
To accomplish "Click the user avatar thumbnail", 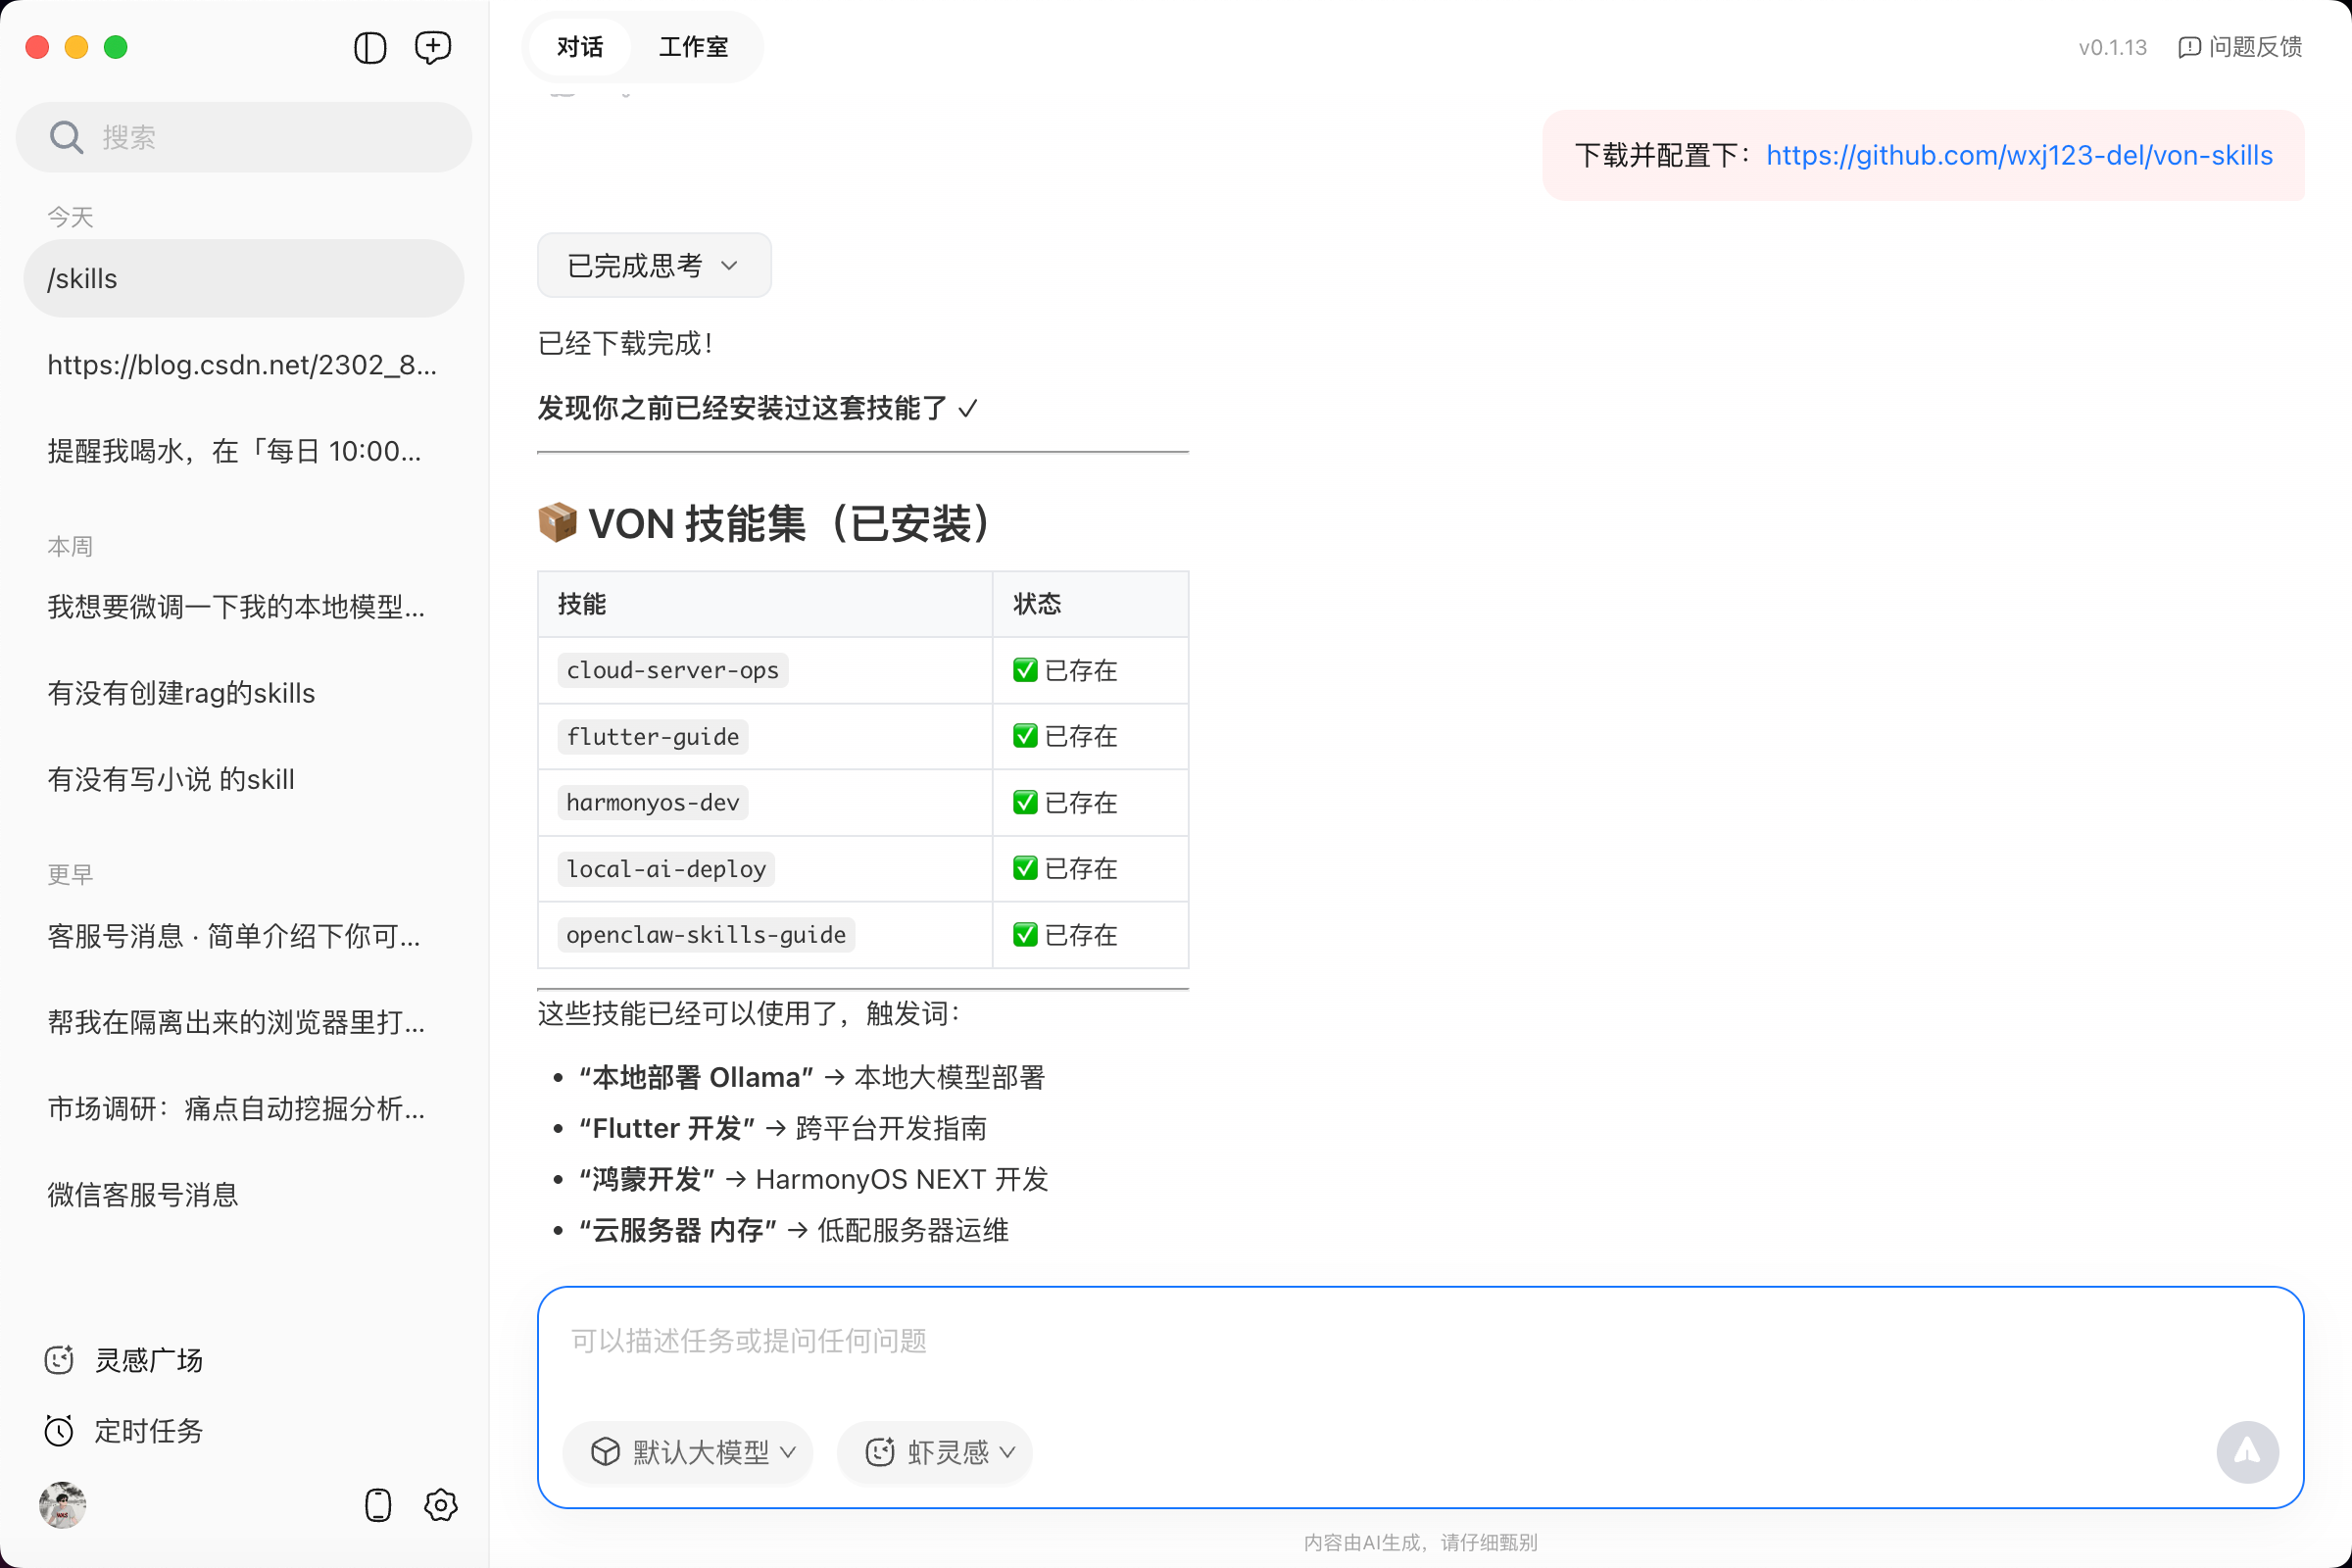I will 62,1505.
